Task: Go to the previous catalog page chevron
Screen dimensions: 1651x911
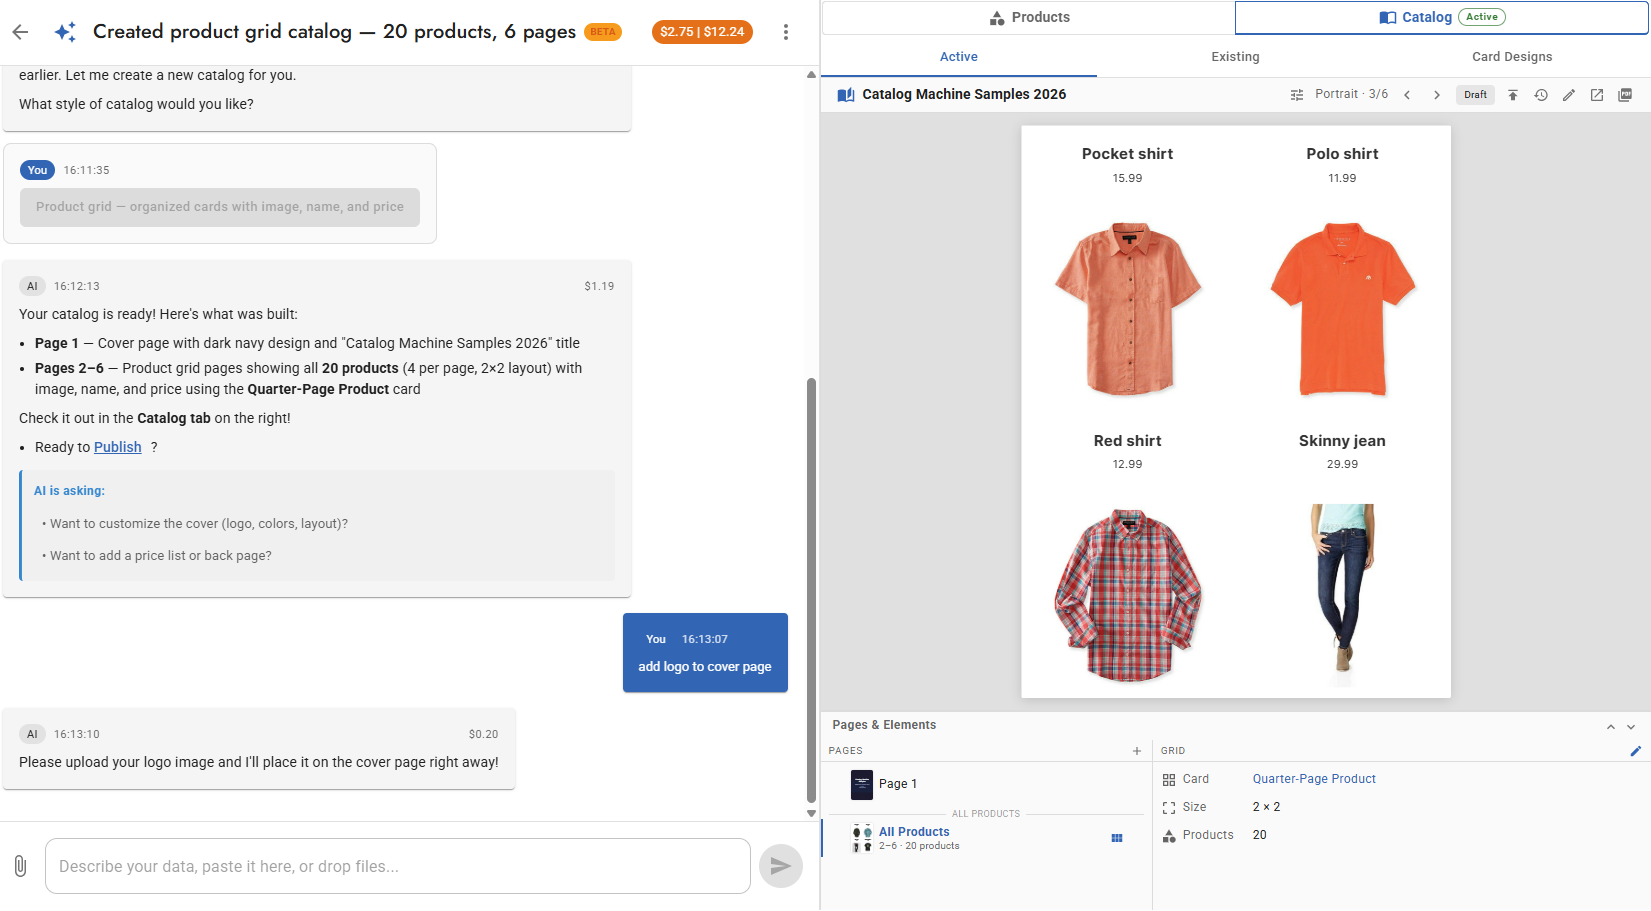Action: pos(1407,94)
